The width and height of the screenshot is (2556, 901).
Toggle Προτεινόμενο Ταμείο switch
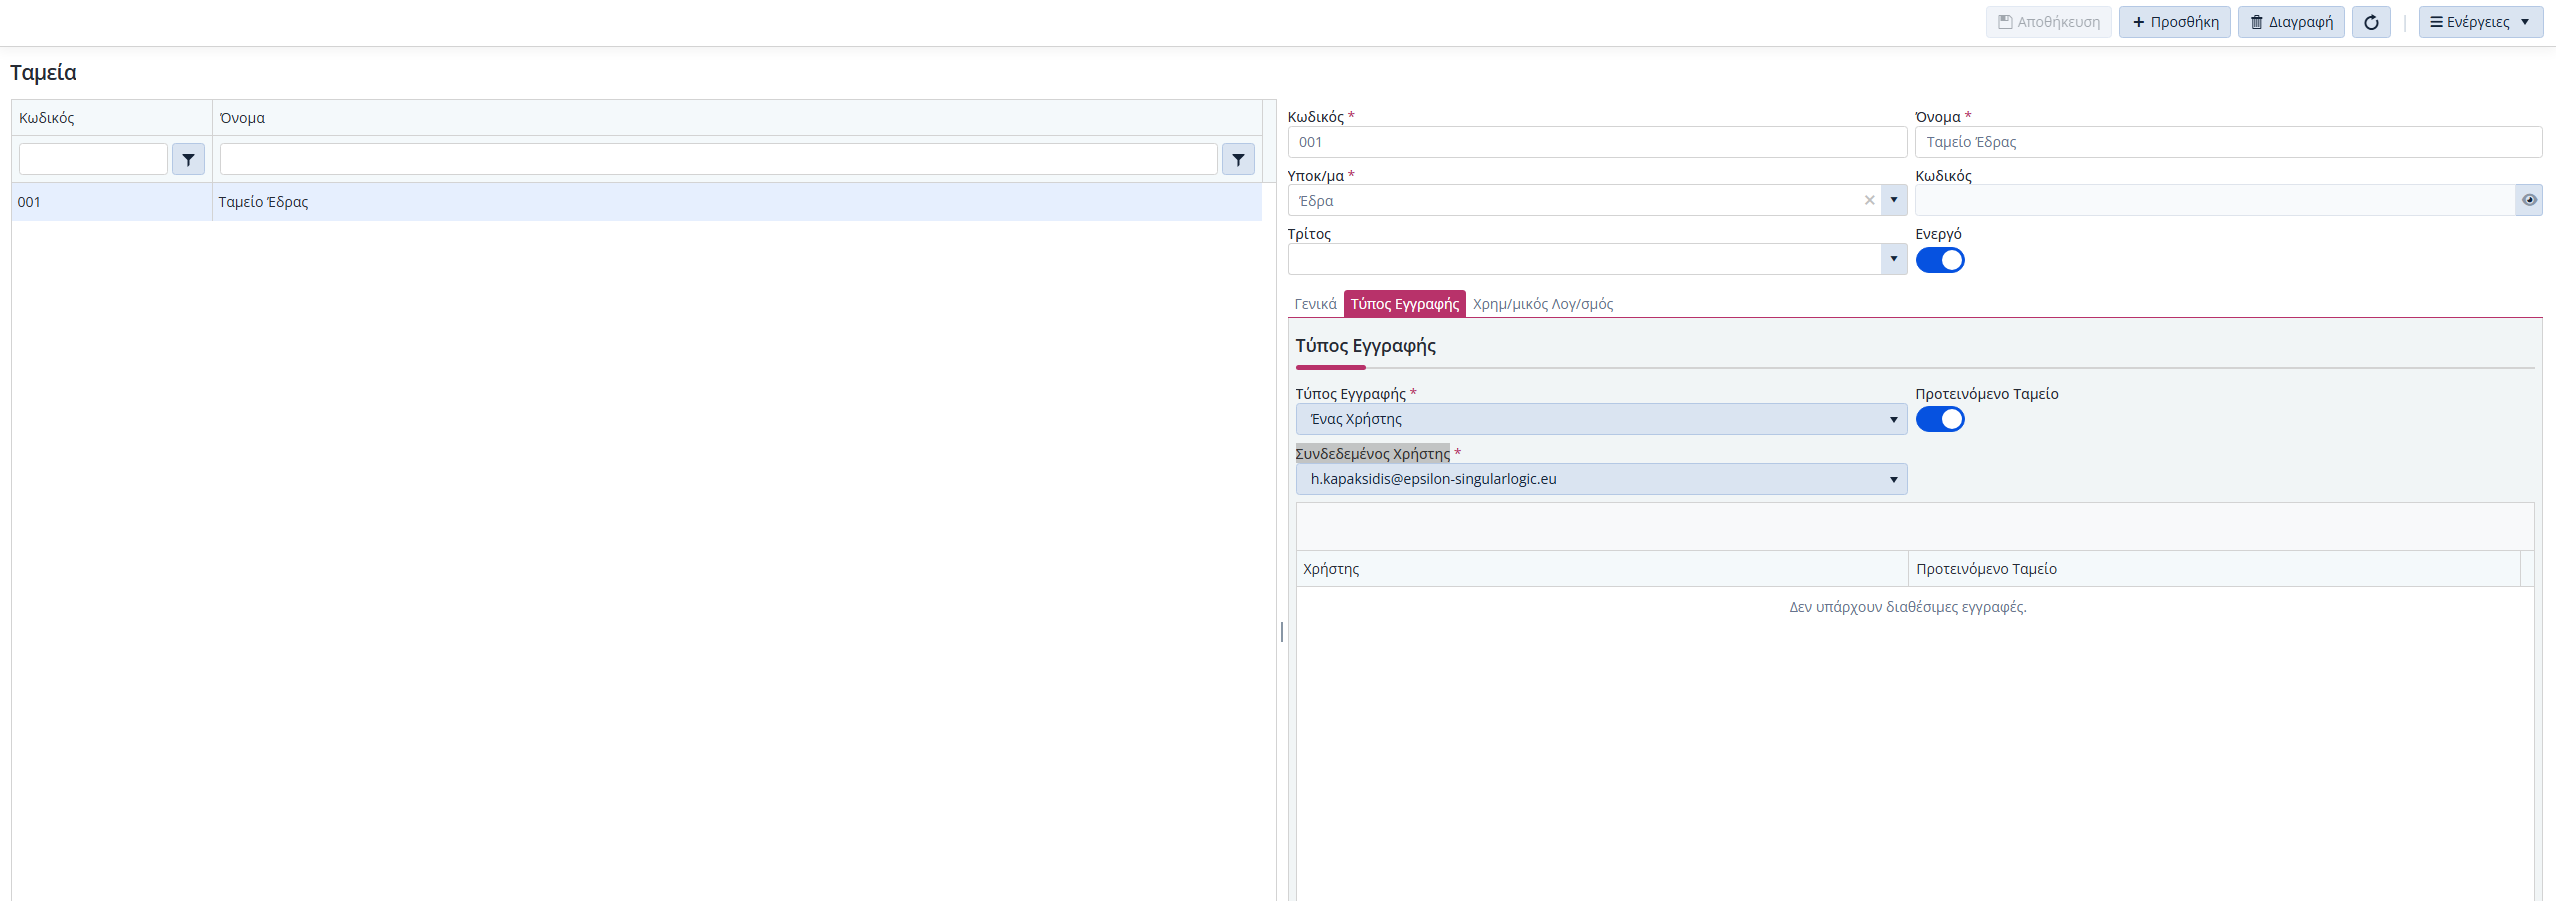pos(1940,419)
